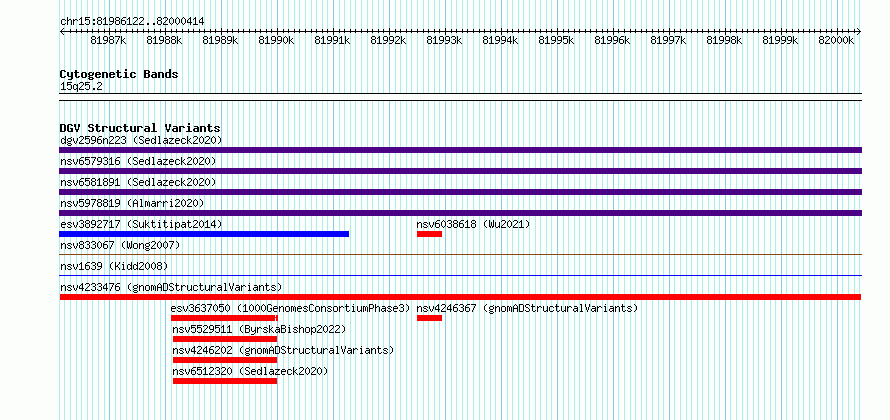
Task: Click the chr15:81986122..82000414 region label
Action: [132, 22]
